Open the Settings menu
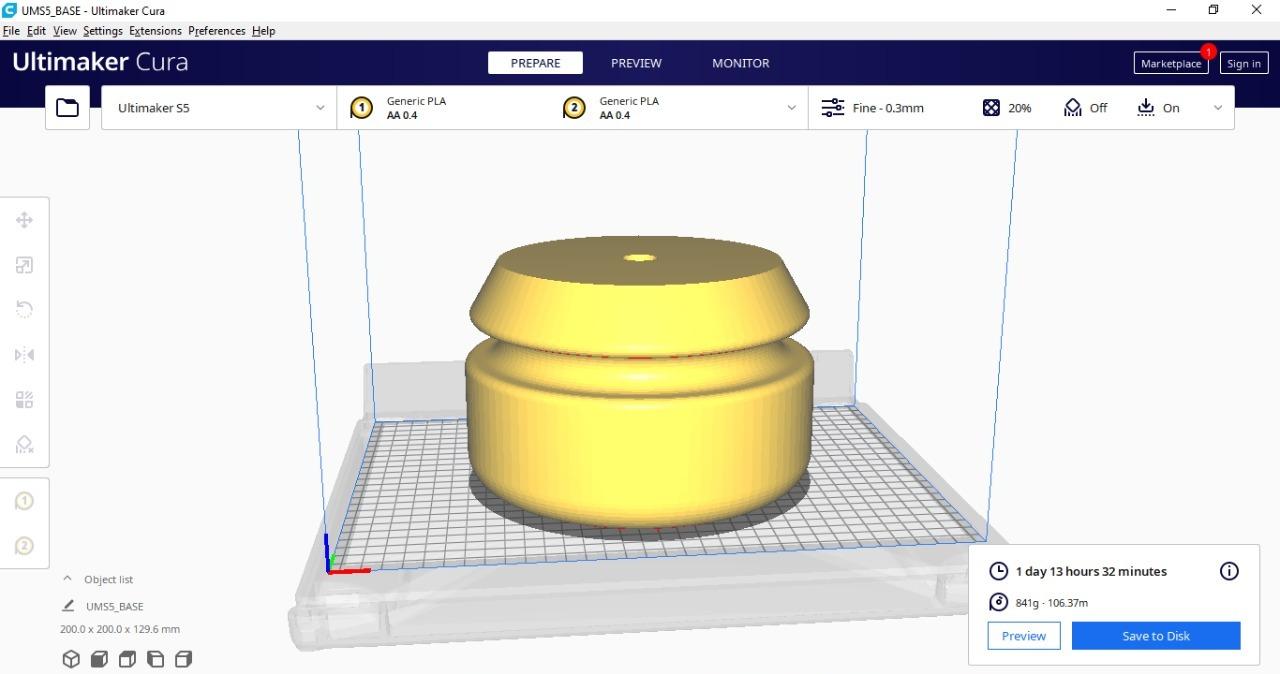1280x674 pixels. pos(103,31)
